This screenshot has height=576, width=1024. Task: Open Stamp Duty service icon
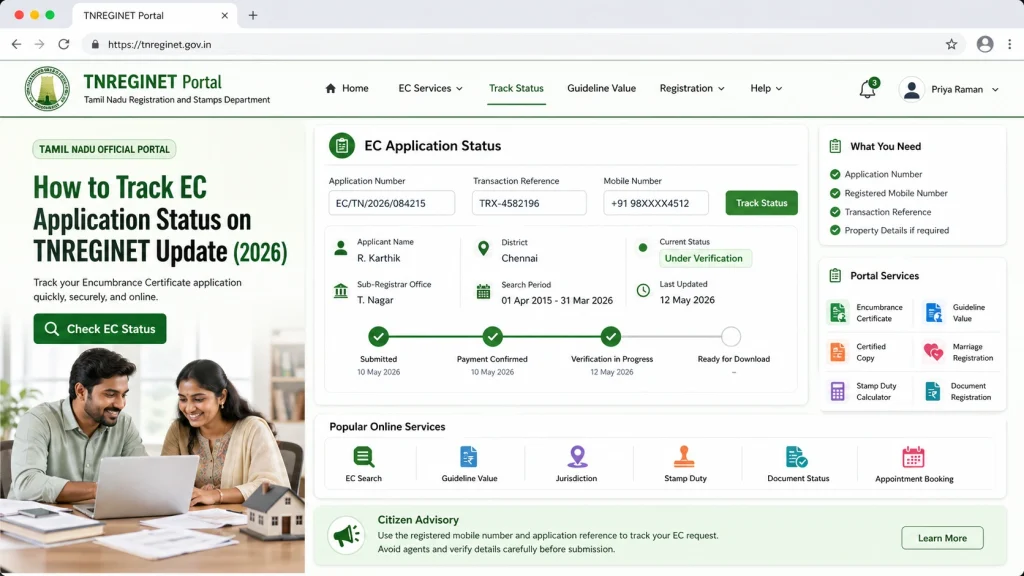click(684, 456)
